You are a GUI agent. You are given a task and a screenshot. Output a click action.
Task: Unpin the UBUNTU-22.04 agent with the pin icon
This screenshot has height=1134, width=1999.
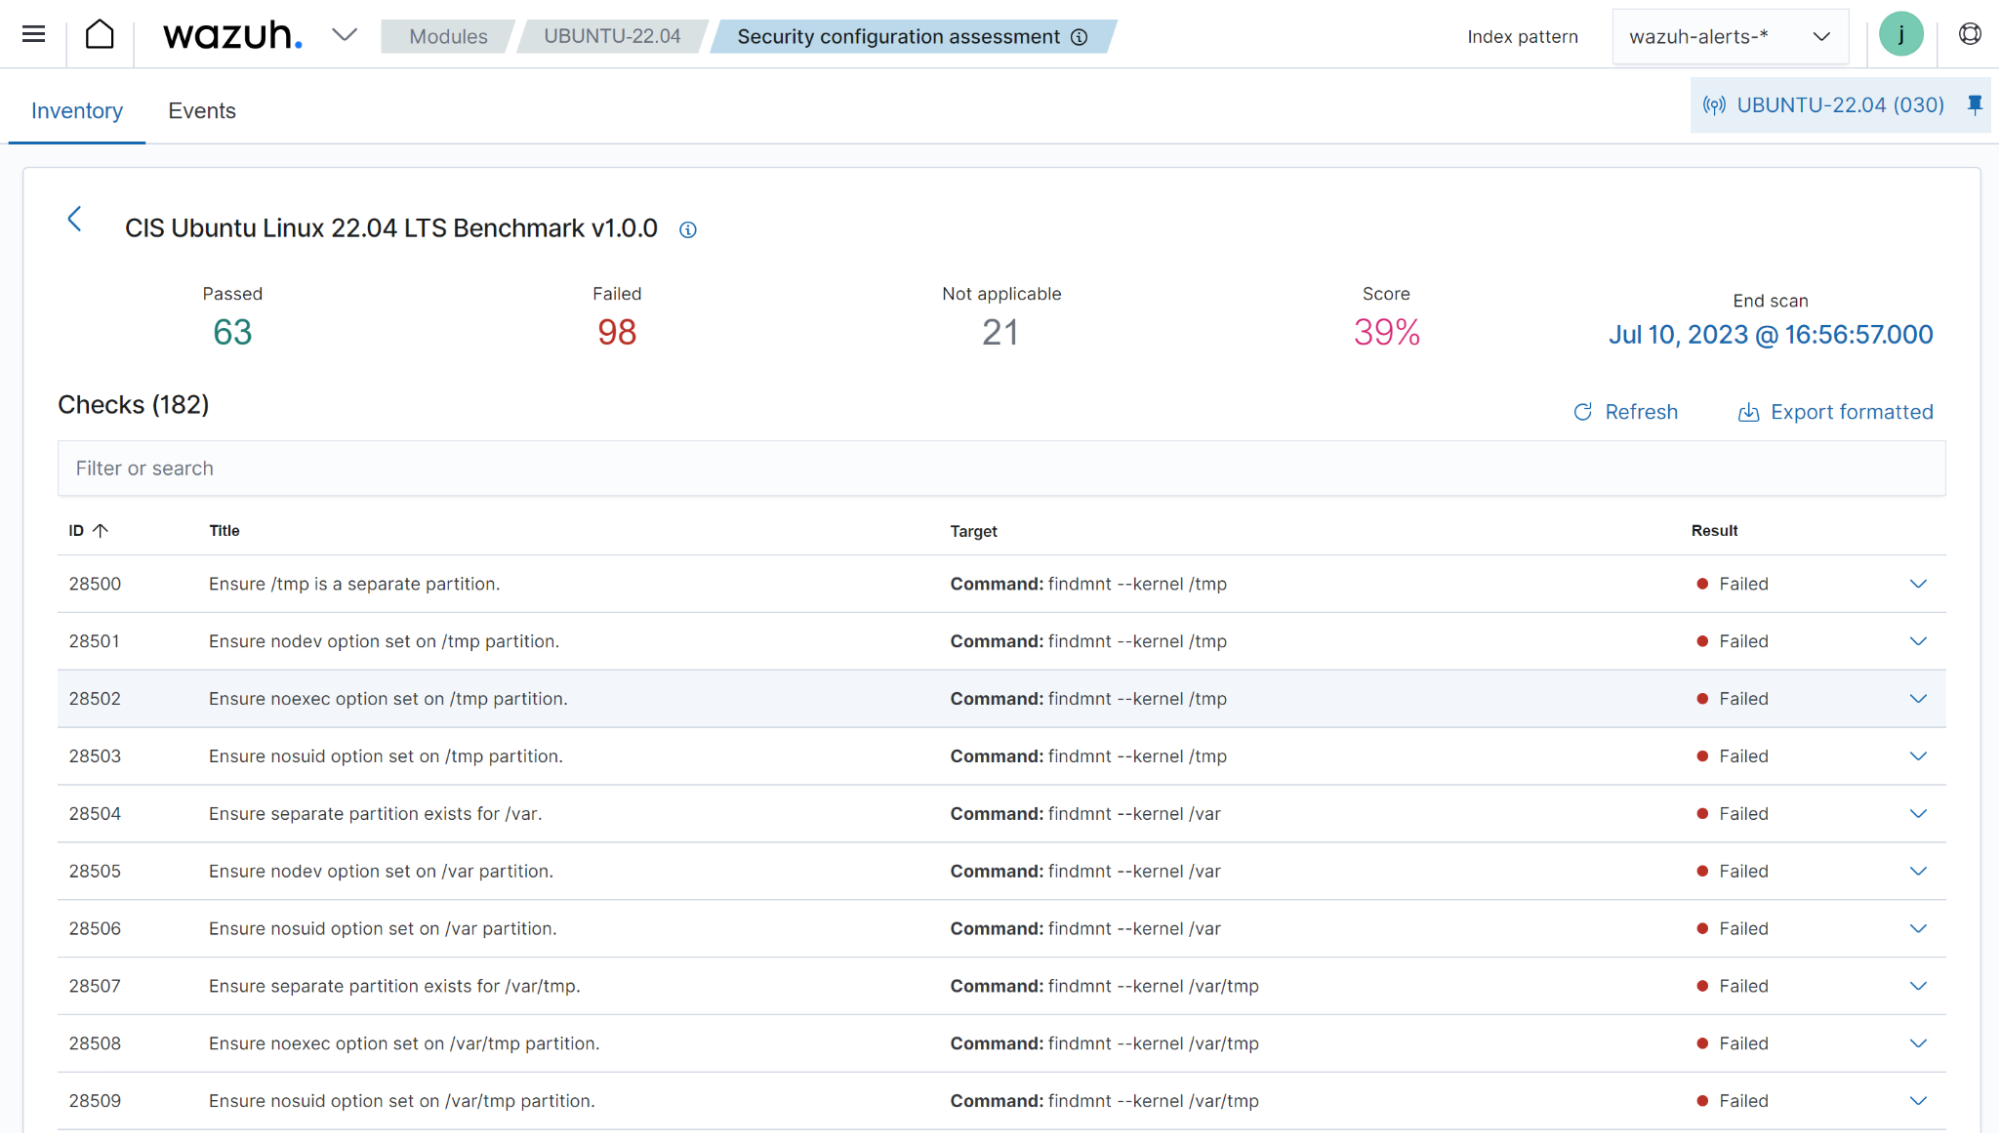click(1974, 105)
